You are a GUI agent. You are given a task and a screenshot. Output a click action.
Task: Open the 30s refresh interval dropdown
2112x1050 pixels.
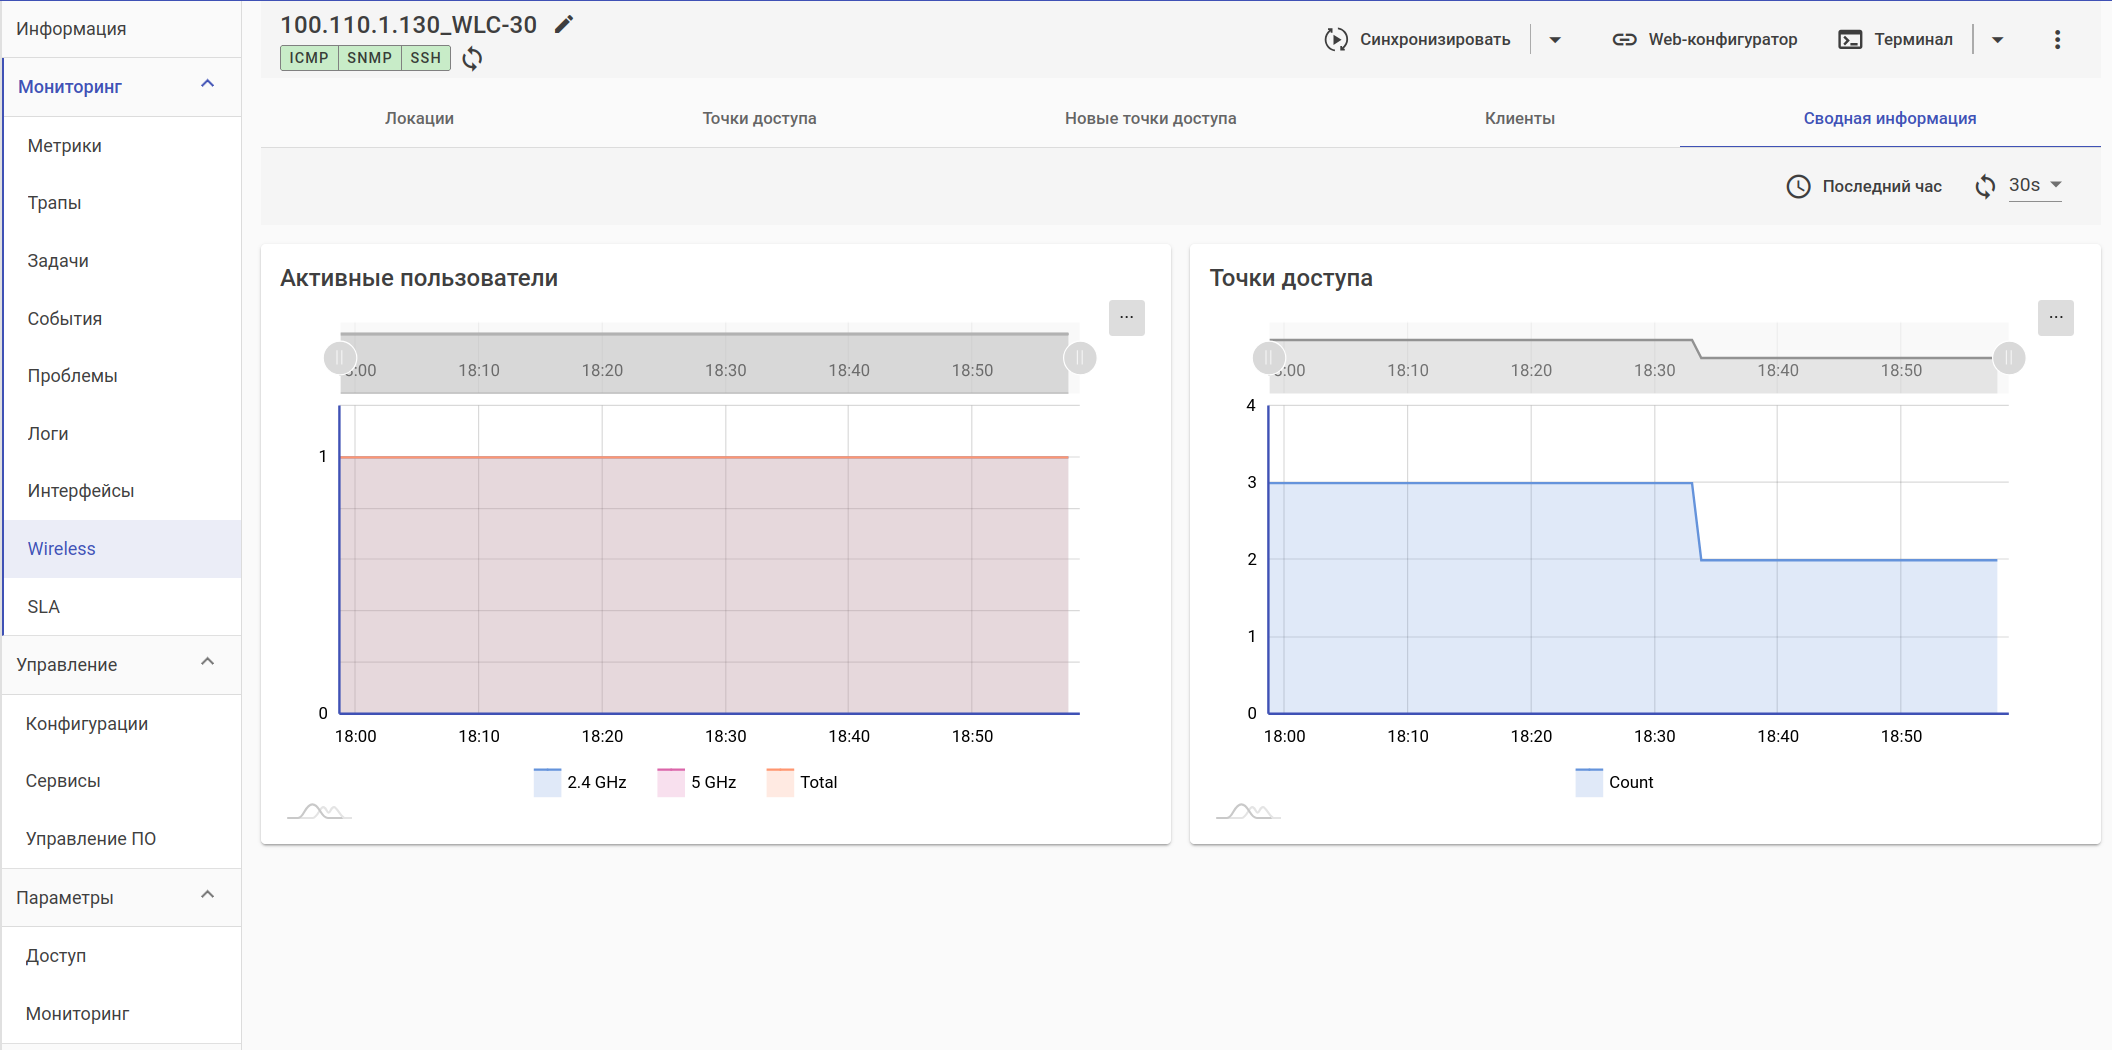click(2035, 186)
